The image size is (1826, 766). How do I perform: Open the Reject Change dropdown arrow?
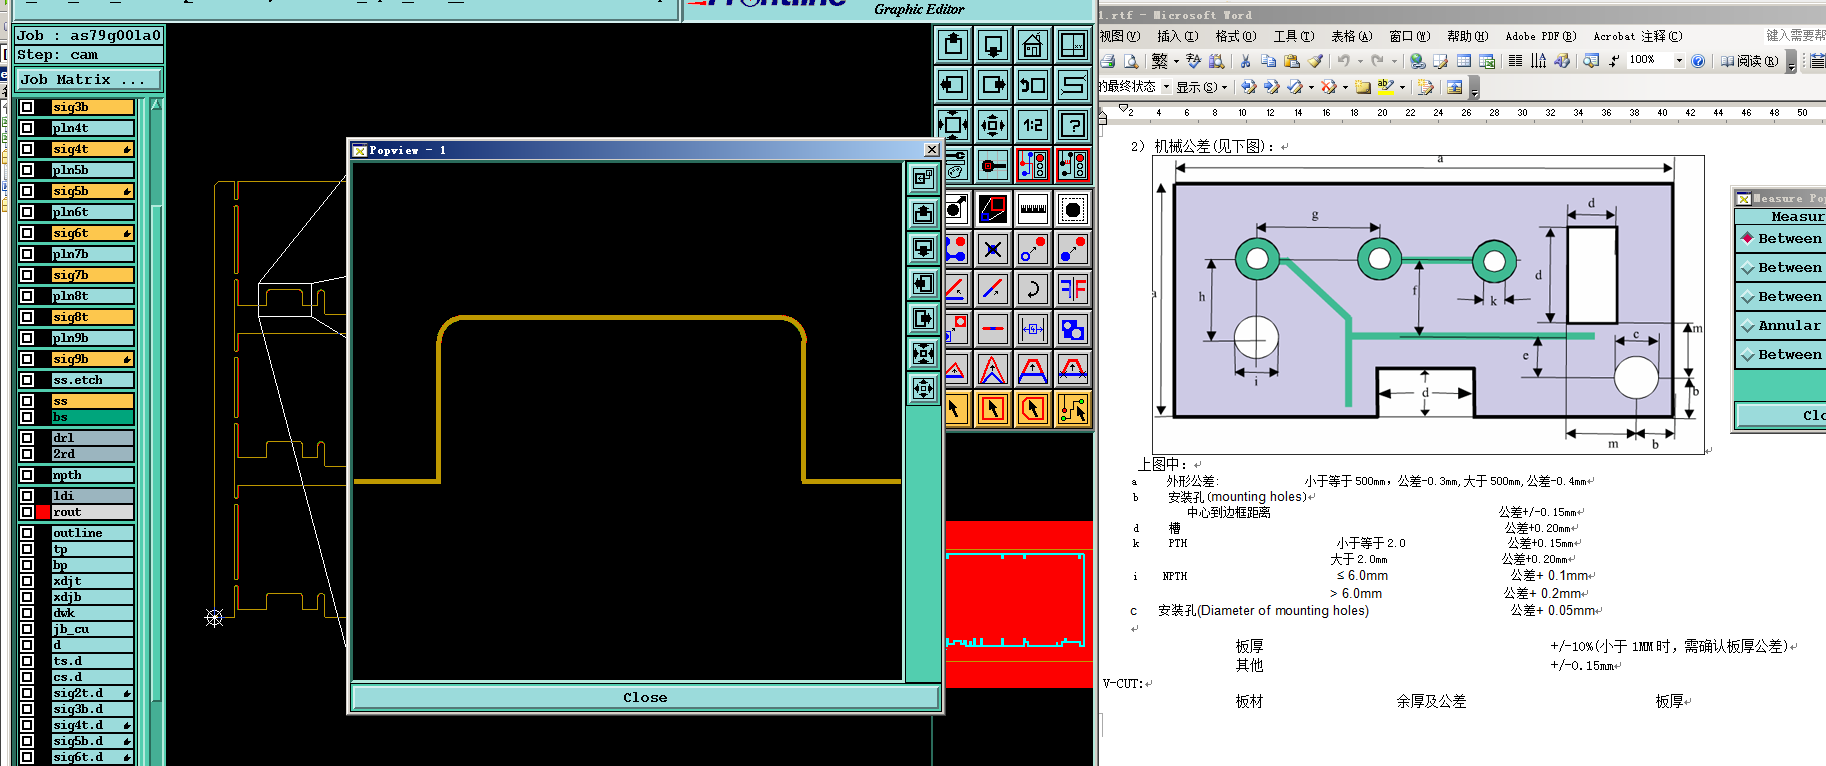(1346, 87)
